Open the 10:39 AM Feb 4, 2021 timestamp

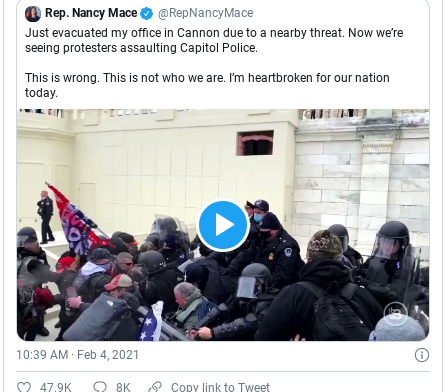(x=77, y=355)
